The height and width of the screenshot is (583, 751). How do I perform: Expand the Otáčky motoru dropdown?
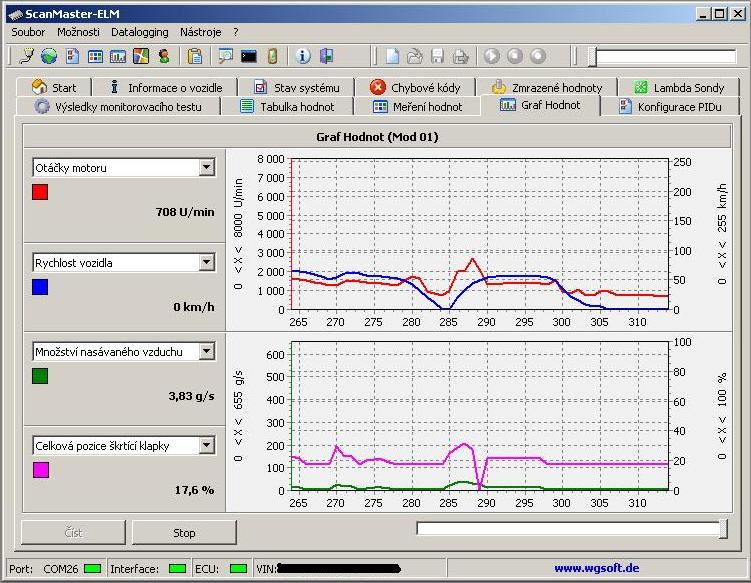tap(206, 168)
